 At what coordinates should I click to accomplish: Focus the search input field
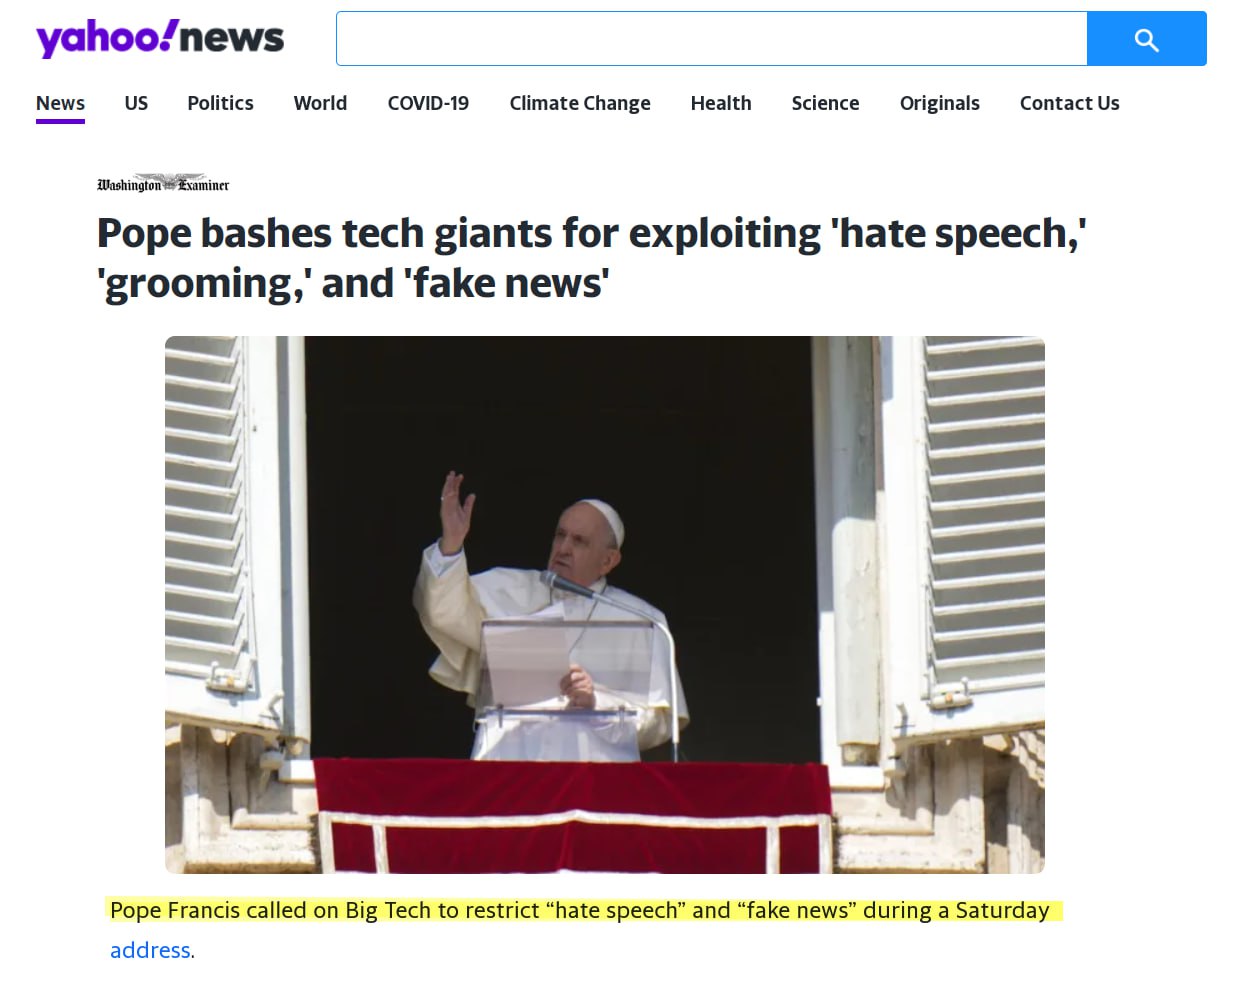(x=711, y=39)
